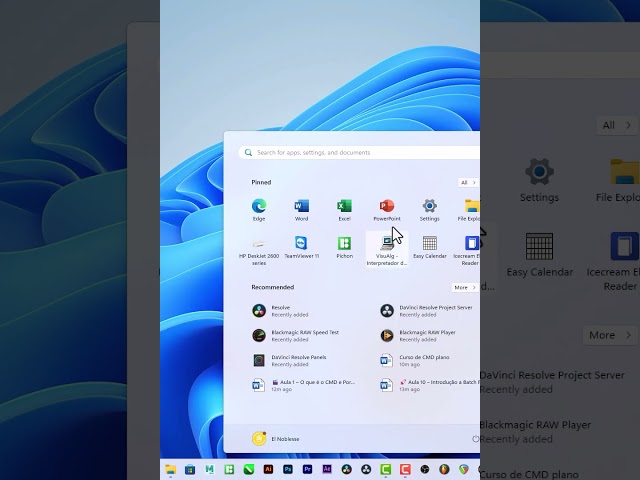This screenshot has width=640, height=480.
Task: Launch Photoshop from the taskbar
Action: pos(288,469)
